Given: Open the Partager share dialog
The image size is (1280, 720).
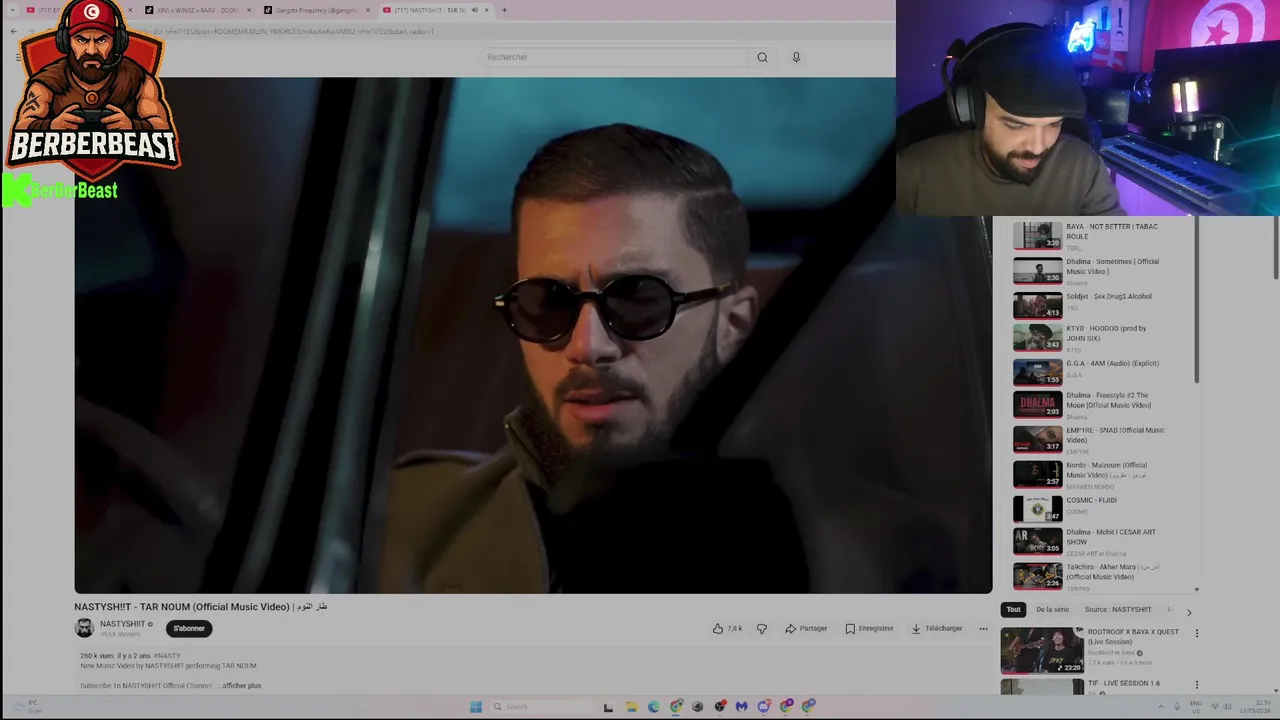Looking at the screenshot, I should [x=806, y=629].
